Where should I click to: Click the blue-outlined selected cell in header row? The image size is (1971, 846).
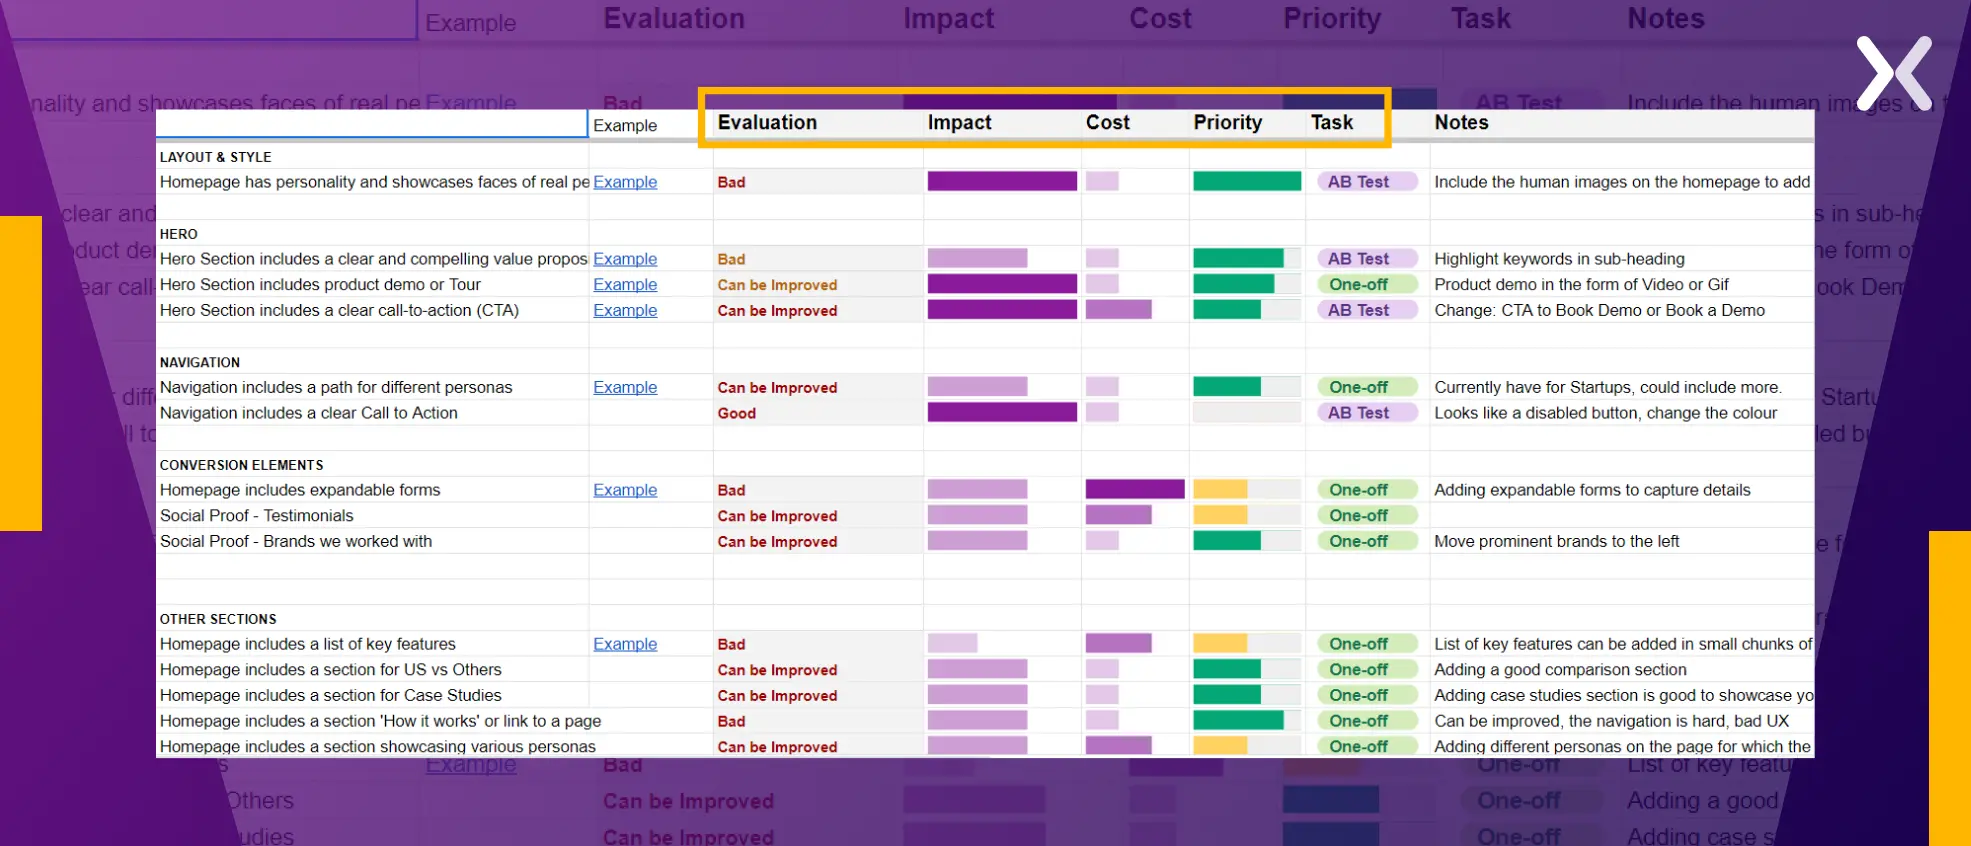click(372, 123)
